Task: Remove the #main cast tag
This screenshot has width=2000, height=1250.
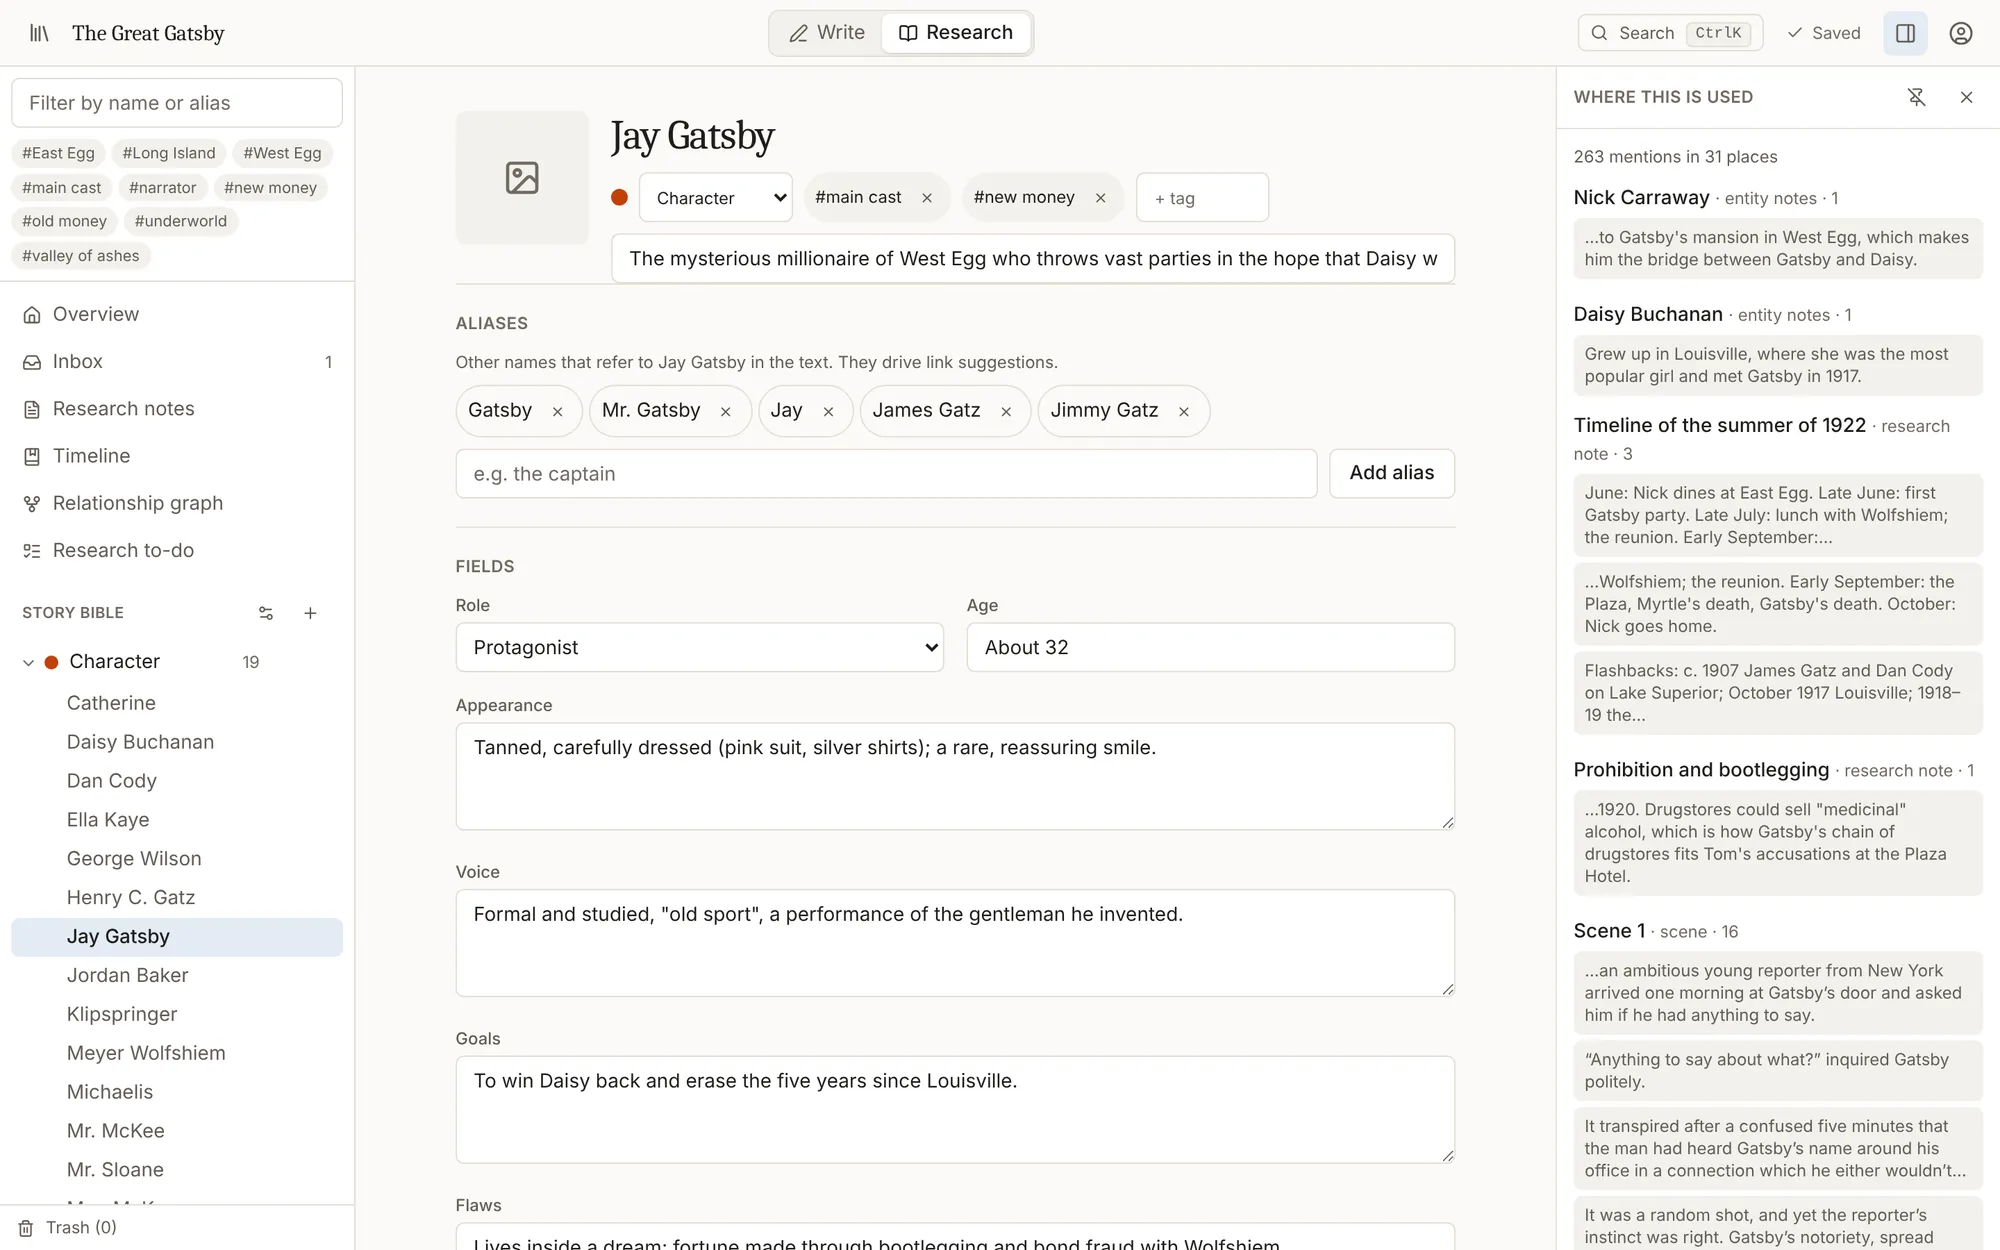Action: (927, 198)
